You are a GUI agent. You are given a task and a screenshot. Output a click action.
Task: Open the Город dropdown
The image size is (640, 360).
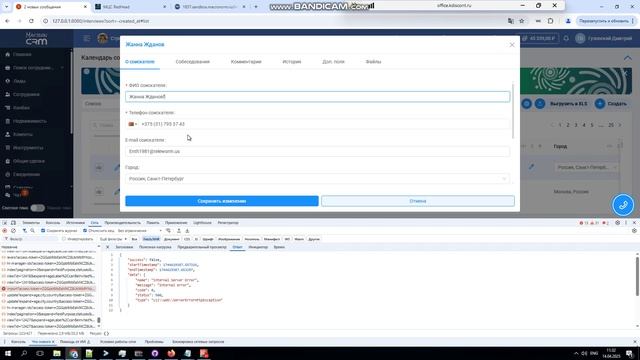(318, 179)
